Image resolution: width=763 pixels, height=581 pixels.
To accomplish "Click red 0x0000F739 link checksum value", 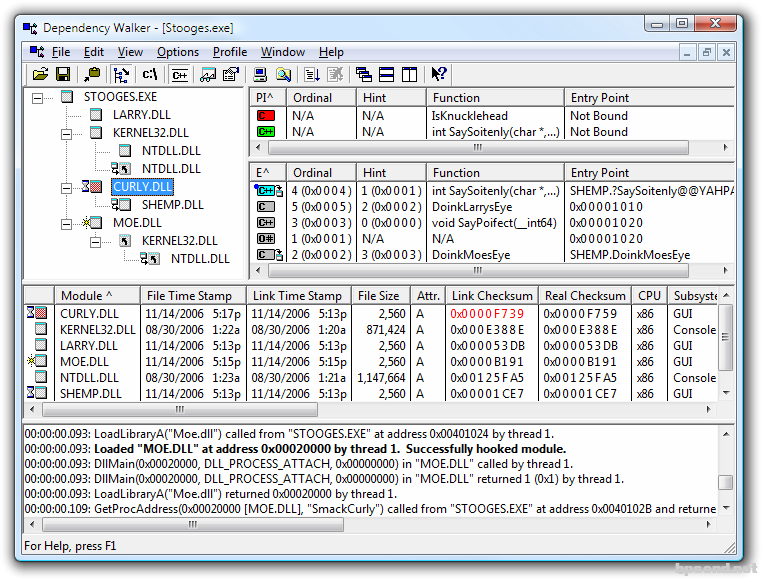I will tap(487, 314).
